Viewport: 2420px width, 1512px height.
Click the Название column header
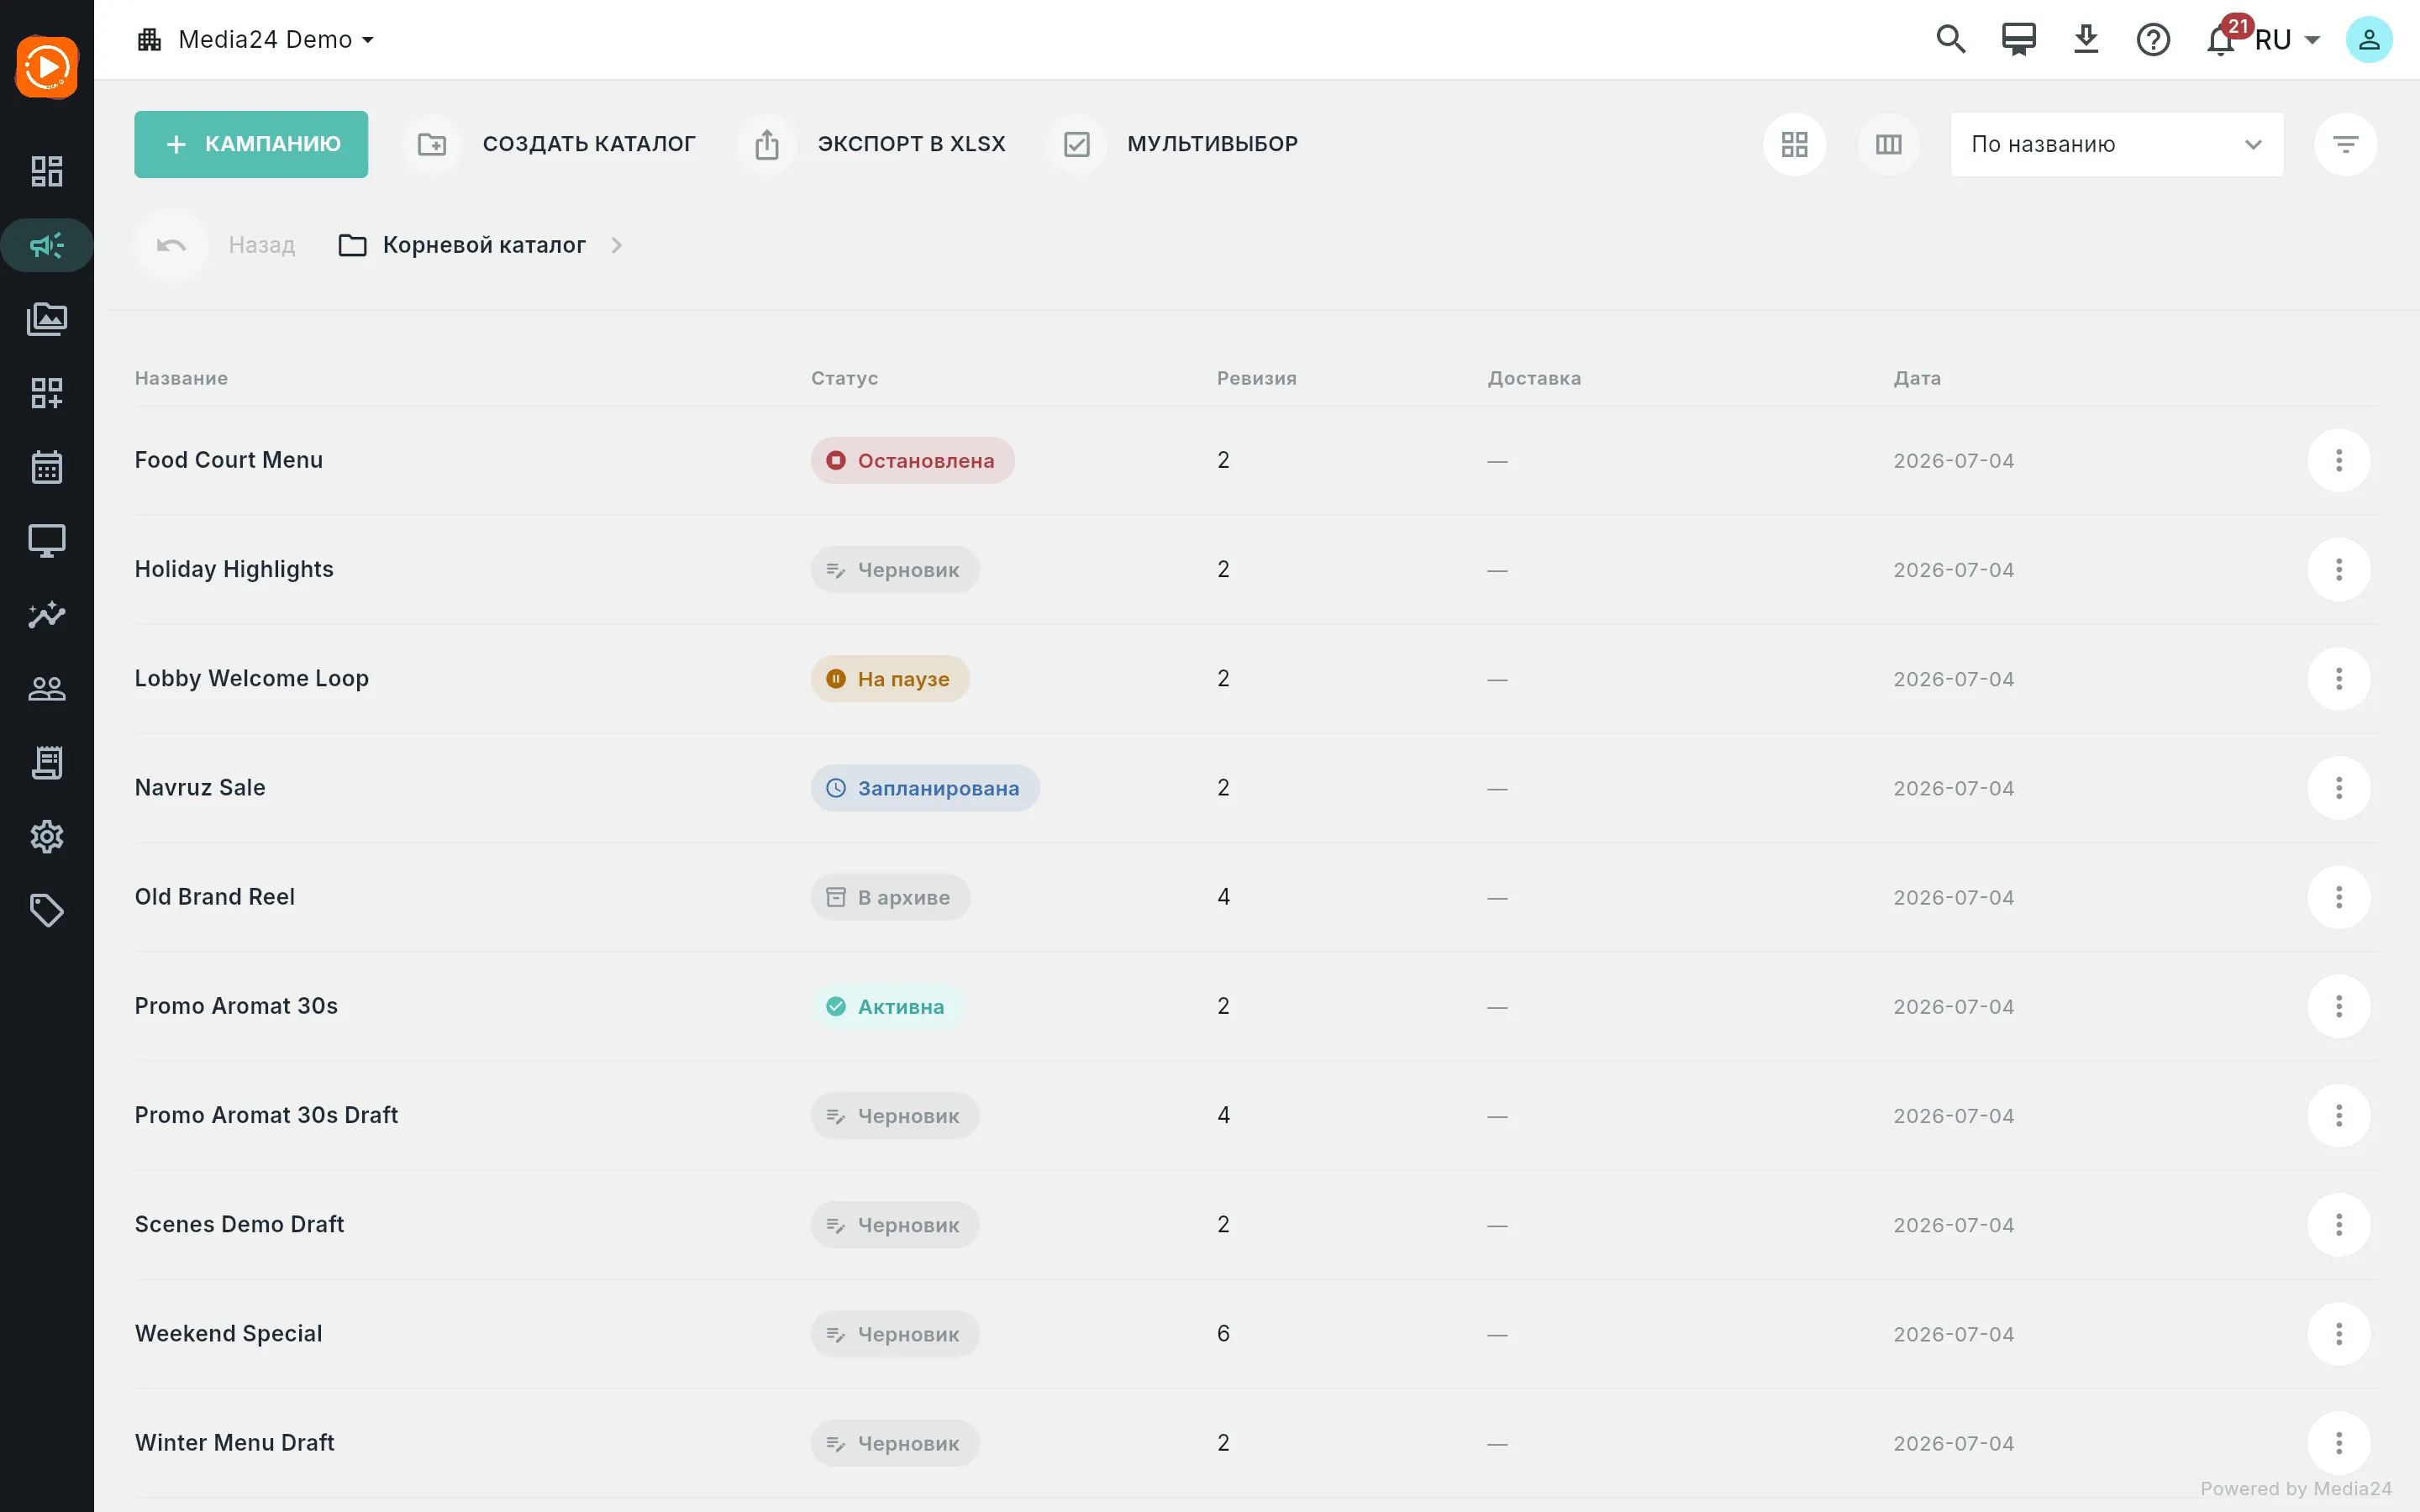(181, 378)
